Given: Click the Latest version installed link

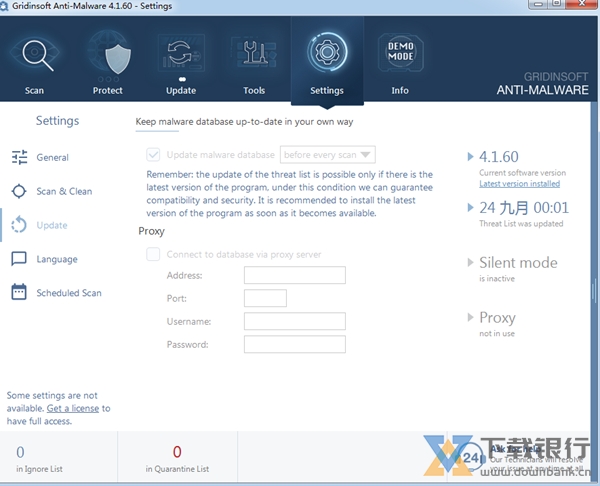Looking at the screenshot, I should [519, 184].
